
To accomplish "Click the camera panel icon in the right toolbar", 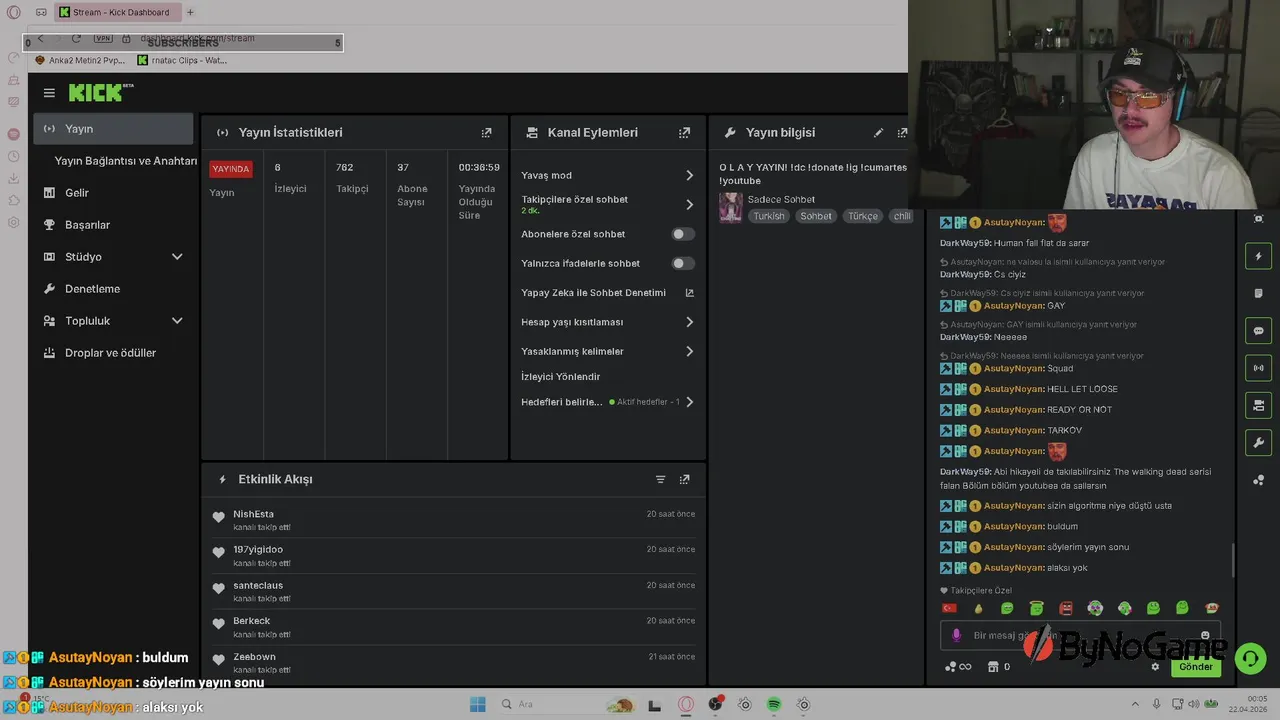I will pos(1258,405).
